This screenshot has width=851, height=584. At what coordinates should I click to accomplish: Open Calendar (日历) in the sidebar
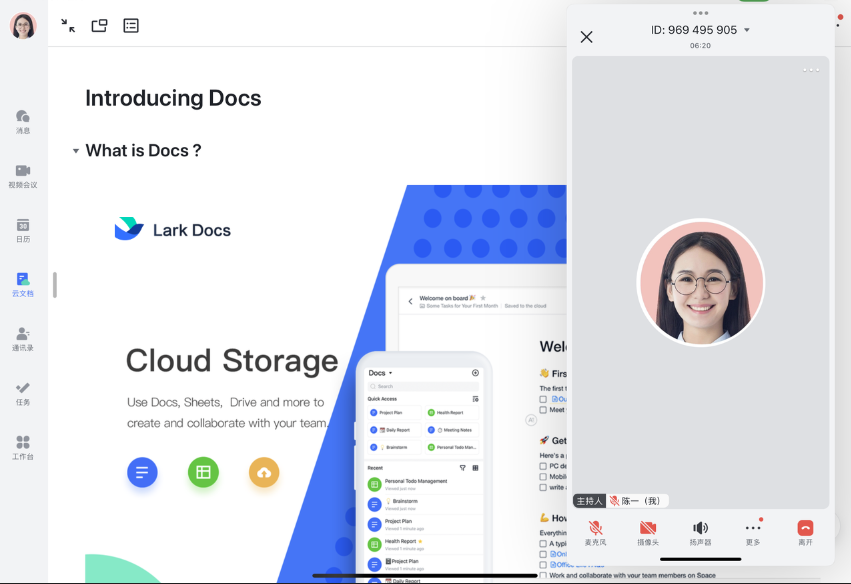(23, 230)
